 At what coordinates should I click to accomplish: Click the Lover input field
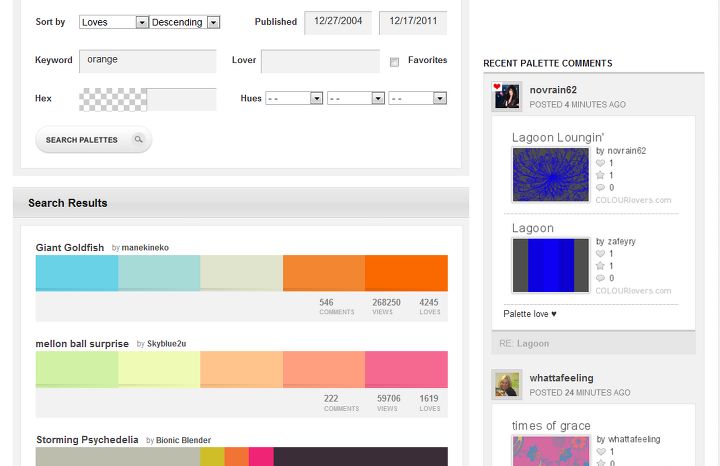pos(321,61)
